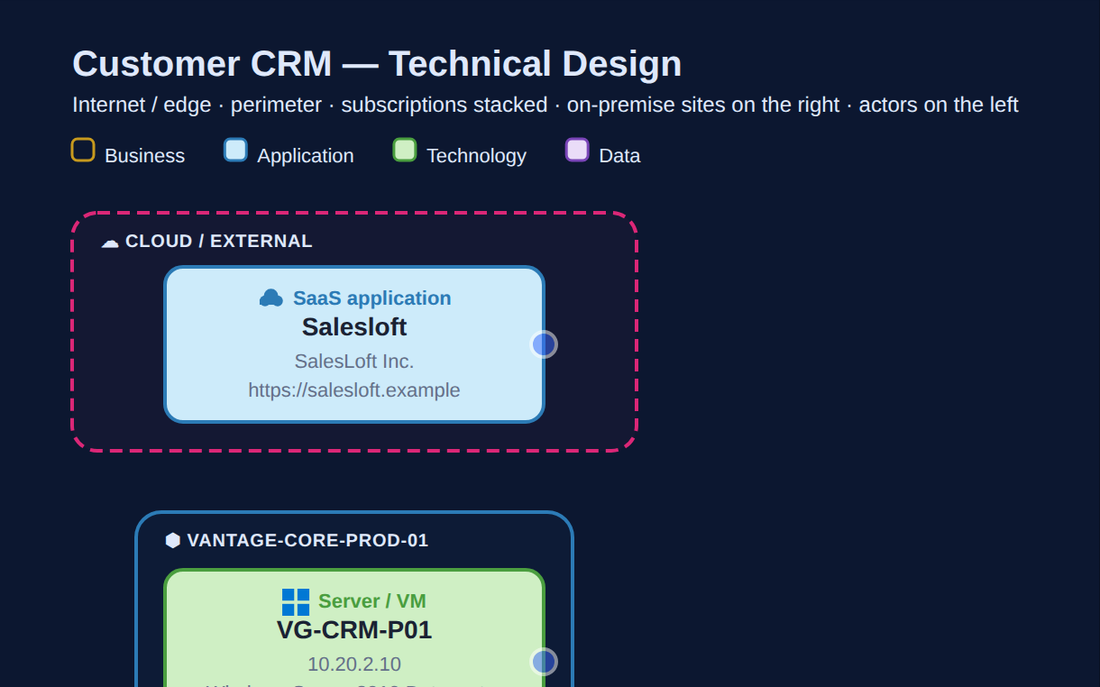Click the diagram subtitle about on-premise sites
This screenshot has width=1100, height=687.
(545, 105)
